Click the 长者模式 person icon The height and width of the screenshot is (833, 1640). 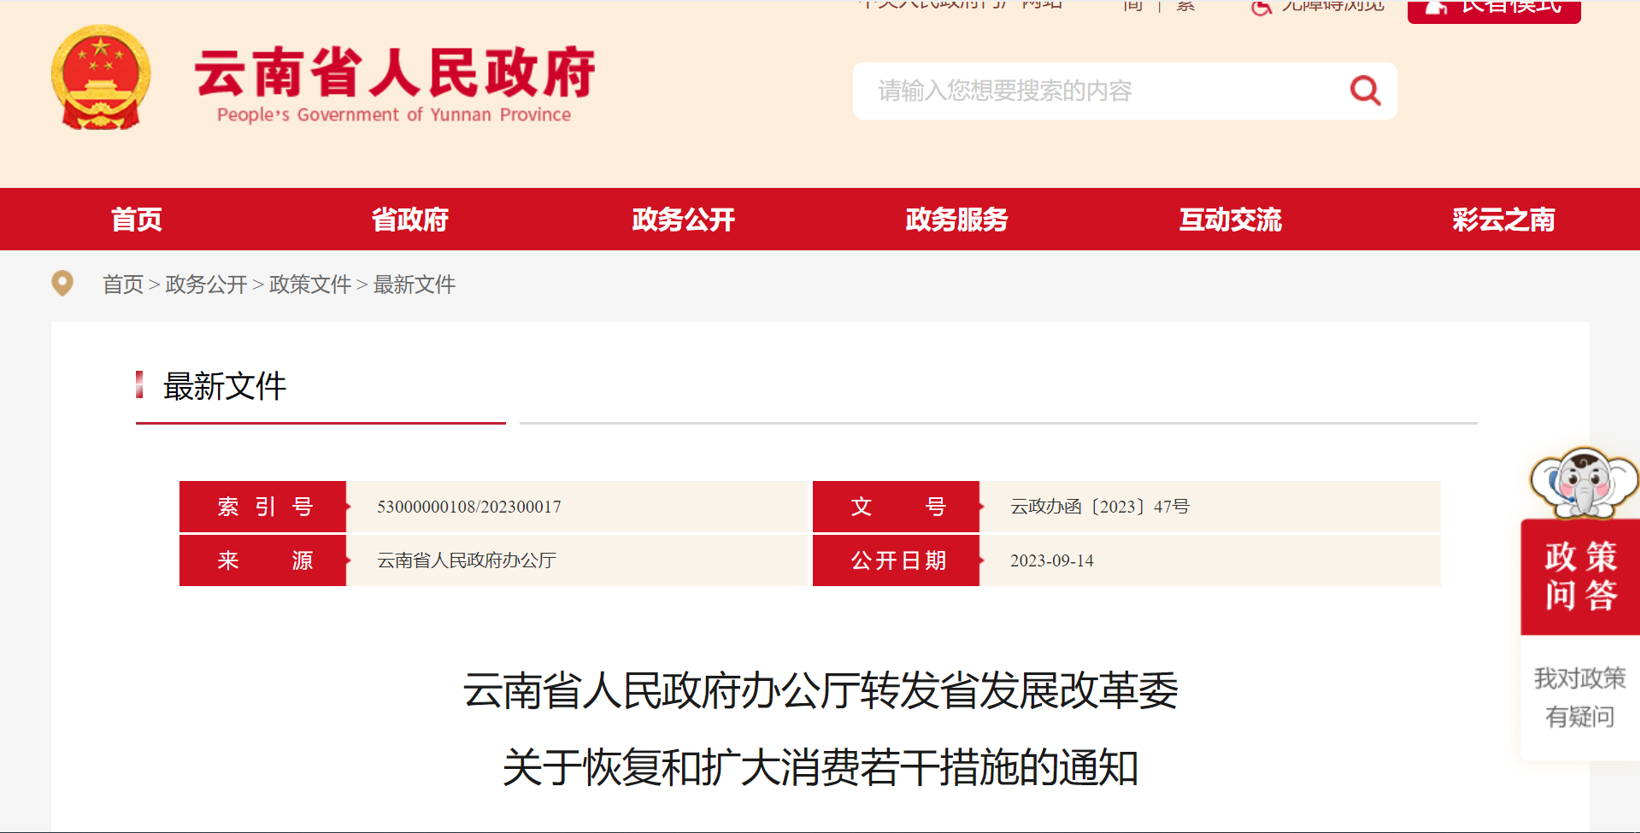1436,7
